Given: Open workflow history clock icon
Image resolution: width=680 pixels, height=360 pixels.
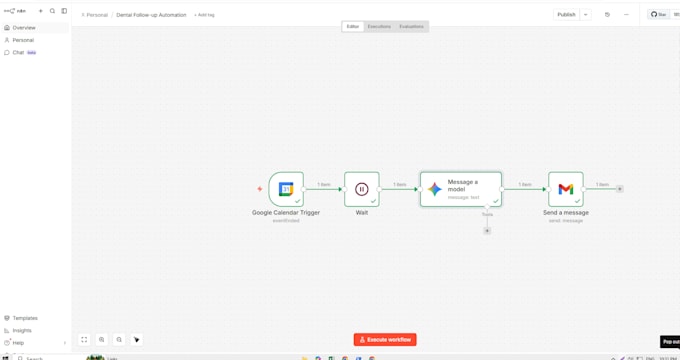Looking at the screenshot, I should pos(607,15).
